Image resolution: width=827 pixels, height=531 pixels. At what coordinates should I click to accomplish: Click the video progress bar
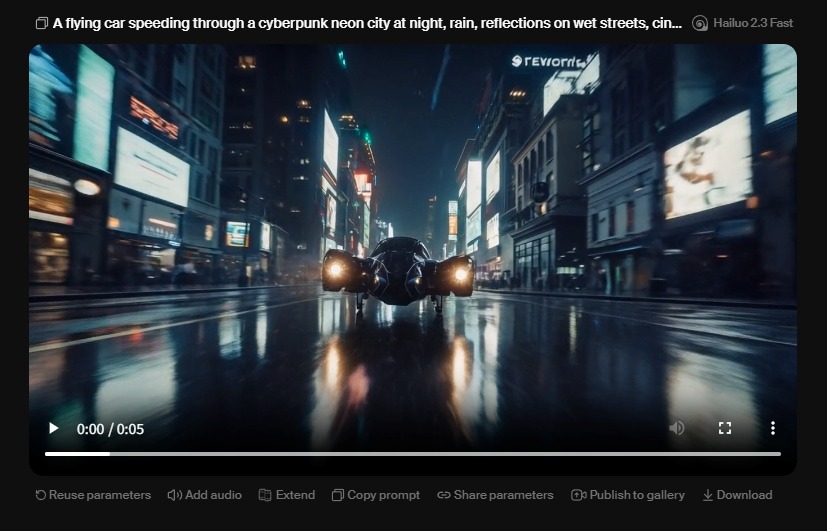point(412,454)
